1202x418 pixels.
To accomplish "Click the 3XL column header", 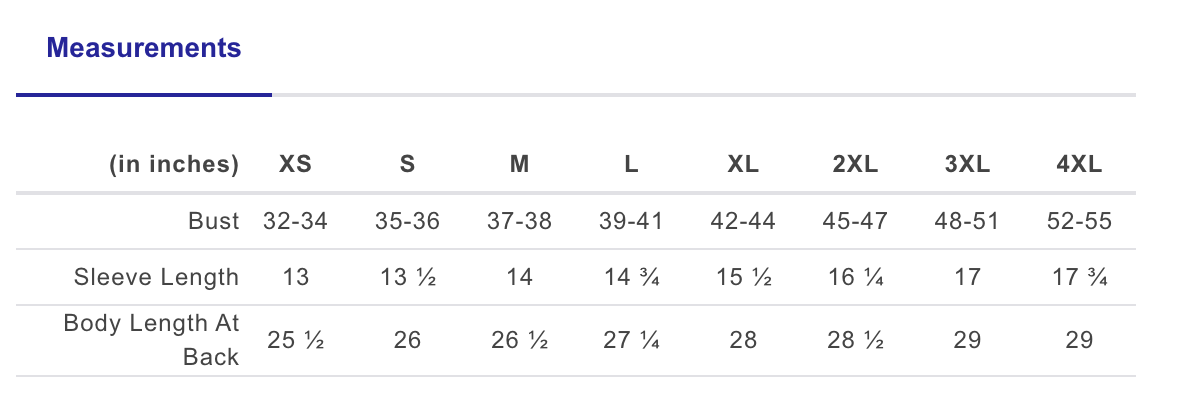I will coord(967,165).
